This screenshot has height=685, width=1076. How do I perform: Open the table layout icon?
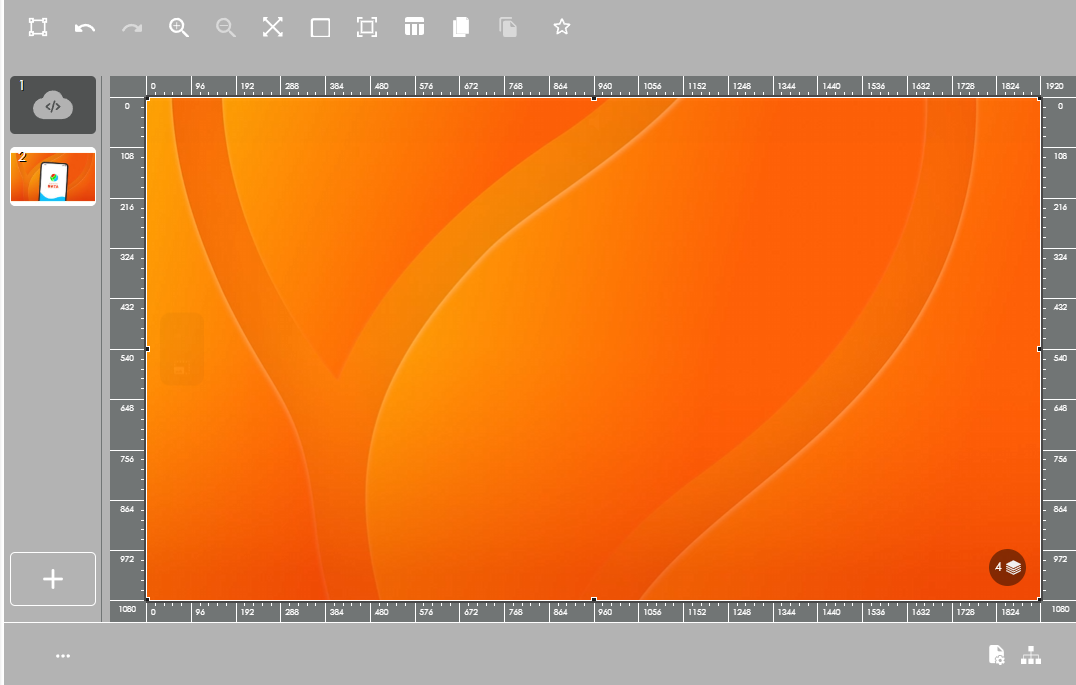click(x=414, y=27)
